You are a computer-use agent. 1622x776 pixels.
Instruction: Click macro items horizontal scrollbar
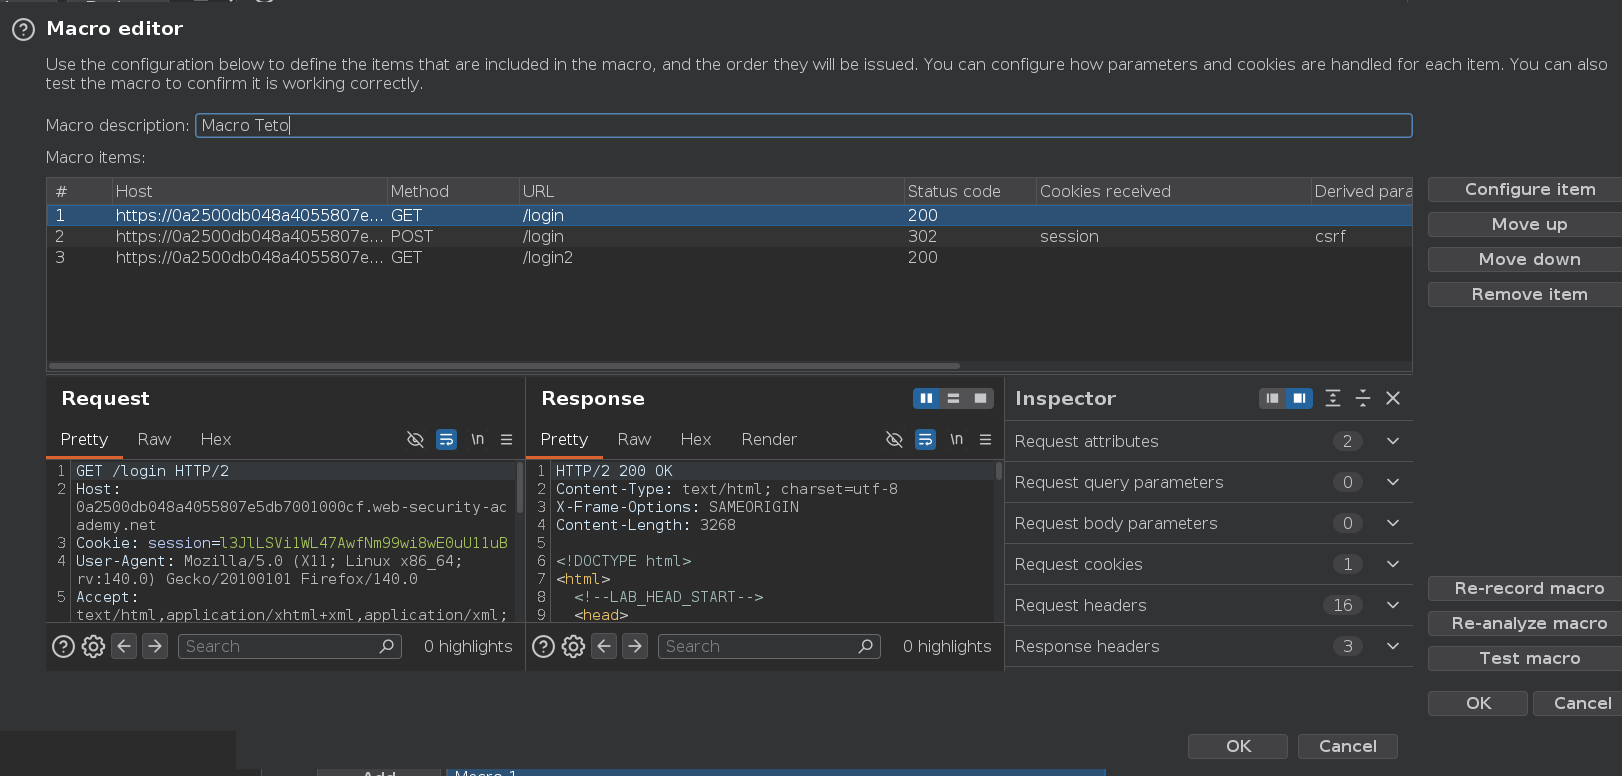pyautogui.click(x=504, y=366)
